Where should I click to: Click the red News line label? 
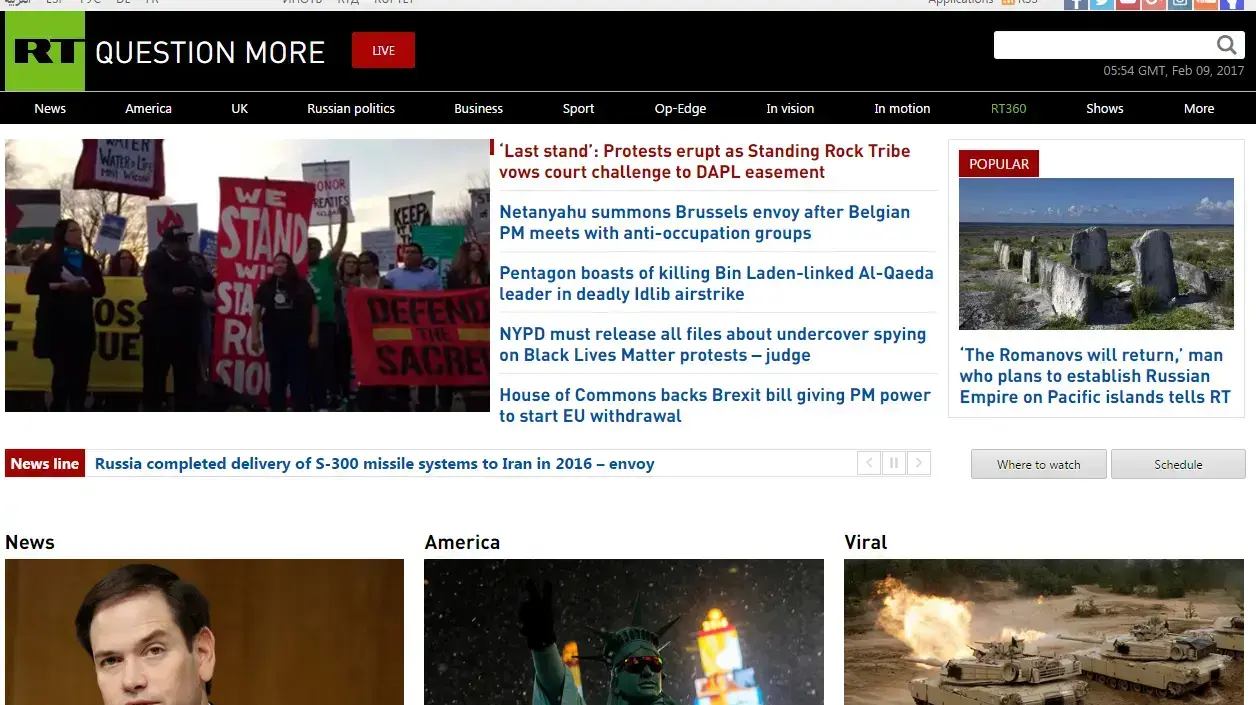45,464
